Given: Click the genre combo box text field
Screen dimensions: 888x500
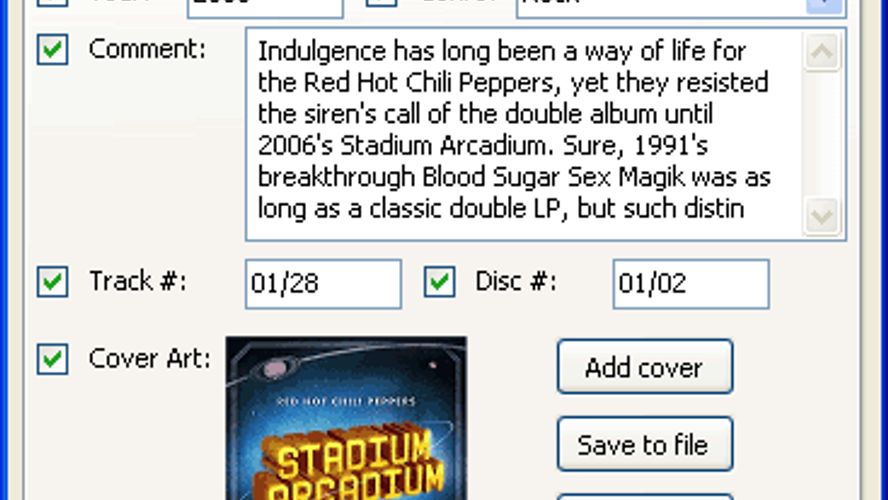Looking at the screenshot, I should pos(661,5).
